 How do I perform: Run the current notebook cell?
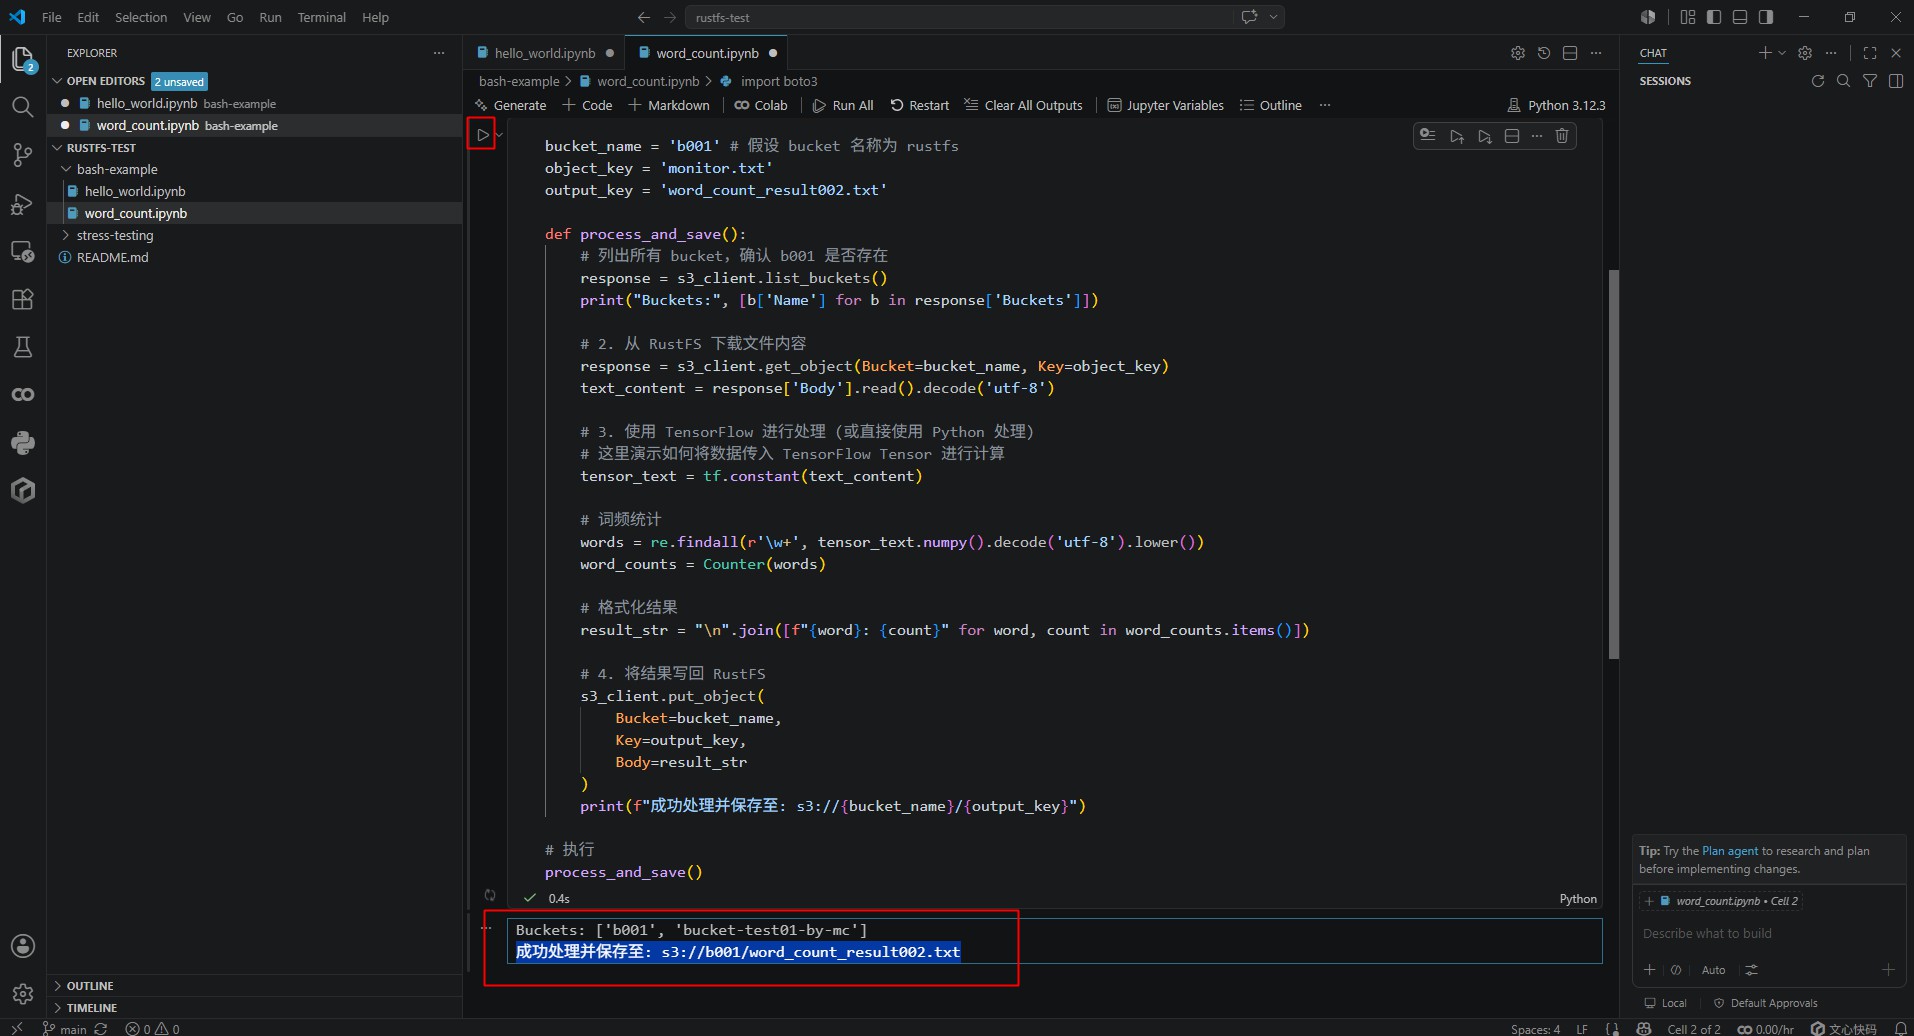482,134
